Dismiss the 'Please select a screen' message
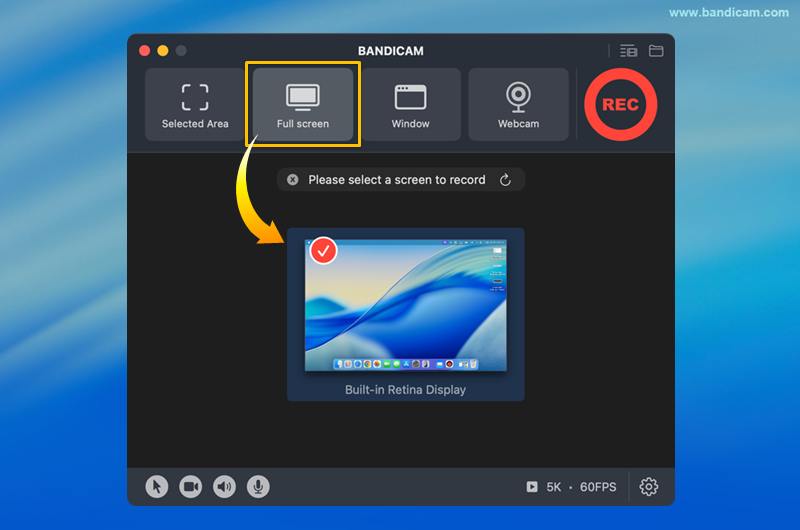Screen dimensions: 800x530 point(292,180)
